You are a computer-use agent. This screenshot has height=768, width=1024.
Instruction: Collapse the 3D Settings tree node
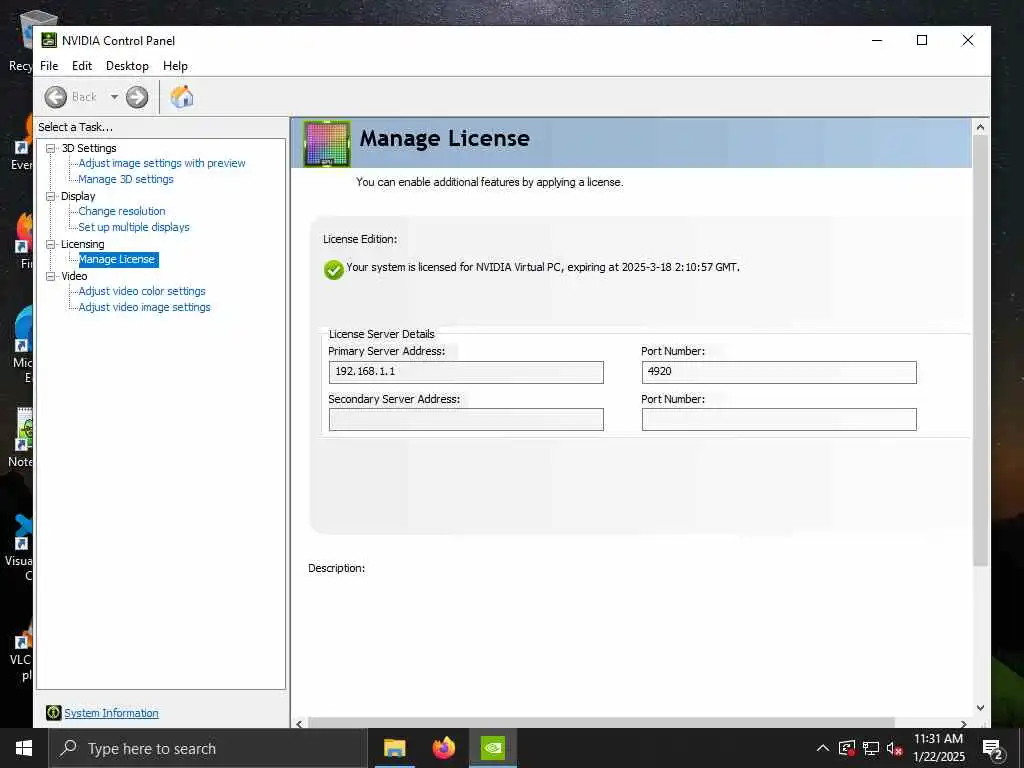click(x=50, y=148)
